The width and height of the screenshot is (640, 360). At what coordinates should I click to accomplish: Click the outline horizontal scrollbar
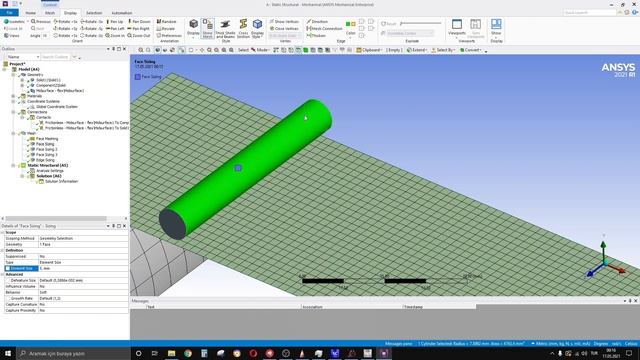(x=56, y=218)
